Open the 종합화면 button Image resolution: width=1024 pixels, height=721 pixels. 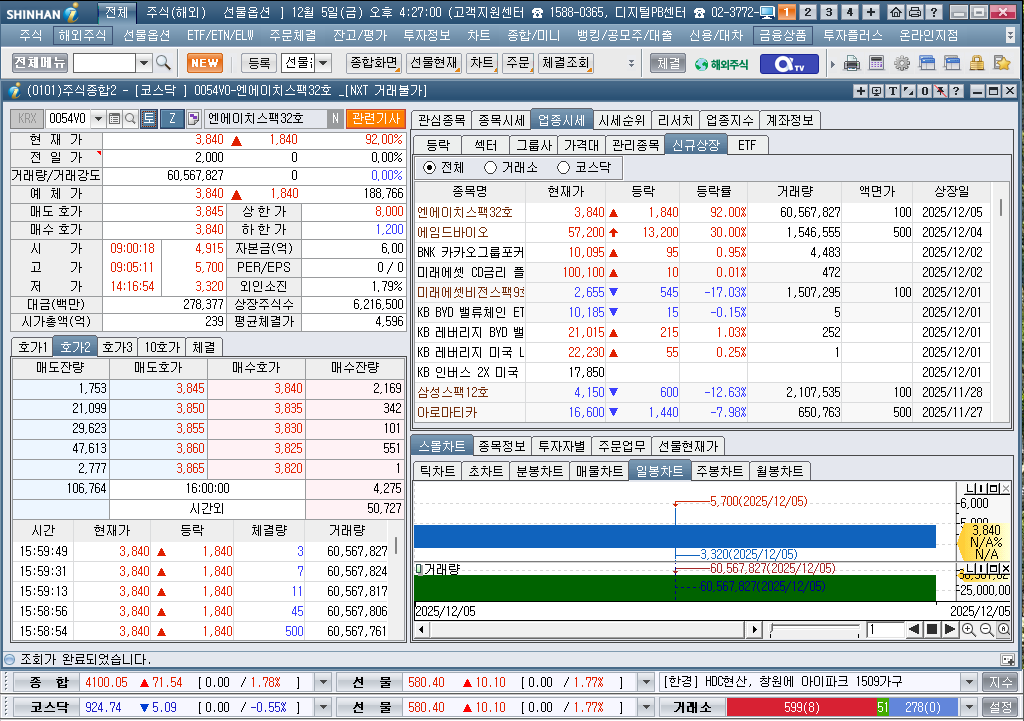[374, 63]
